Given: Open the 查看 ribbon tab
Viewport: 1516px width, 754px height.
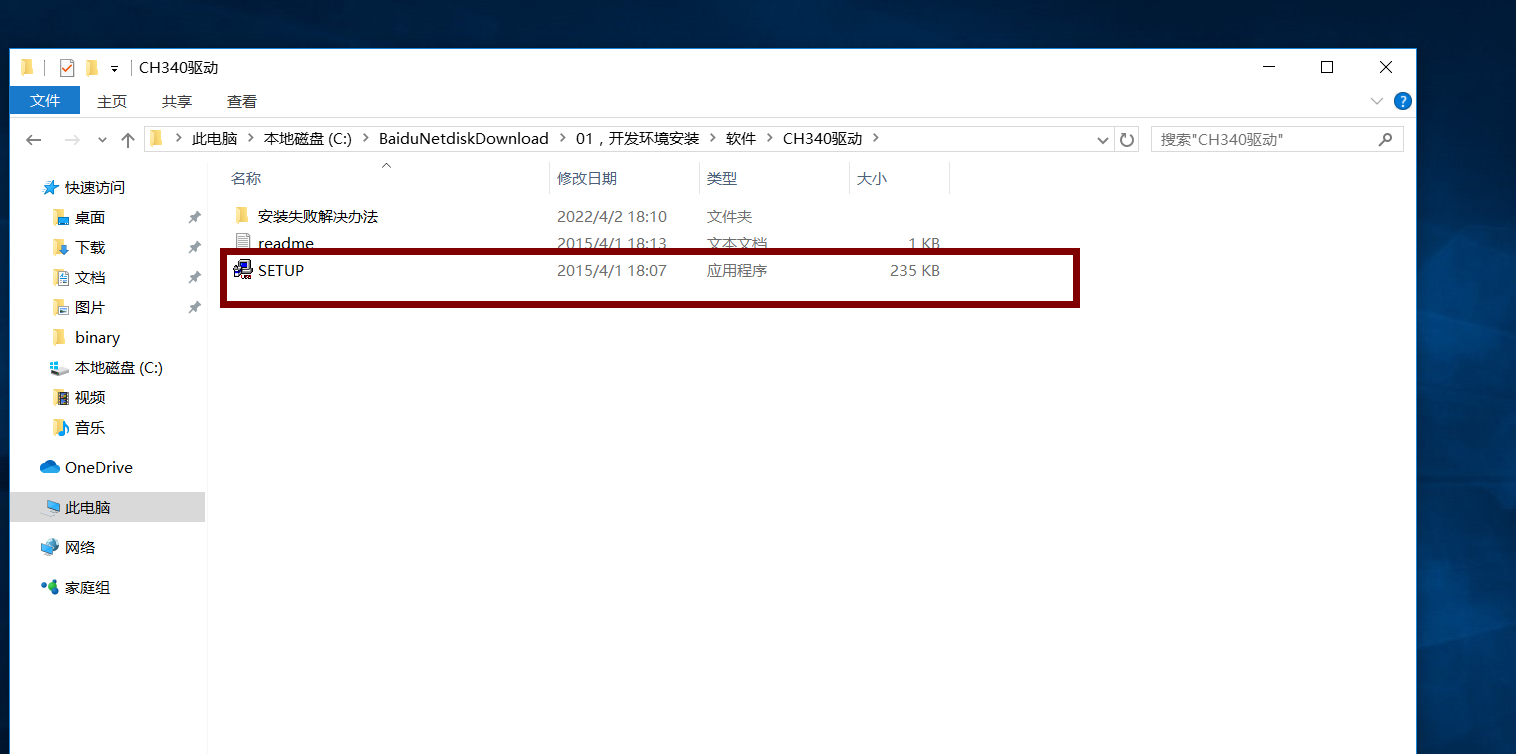Looking at the screenshot, I should (x=242, y=101).
